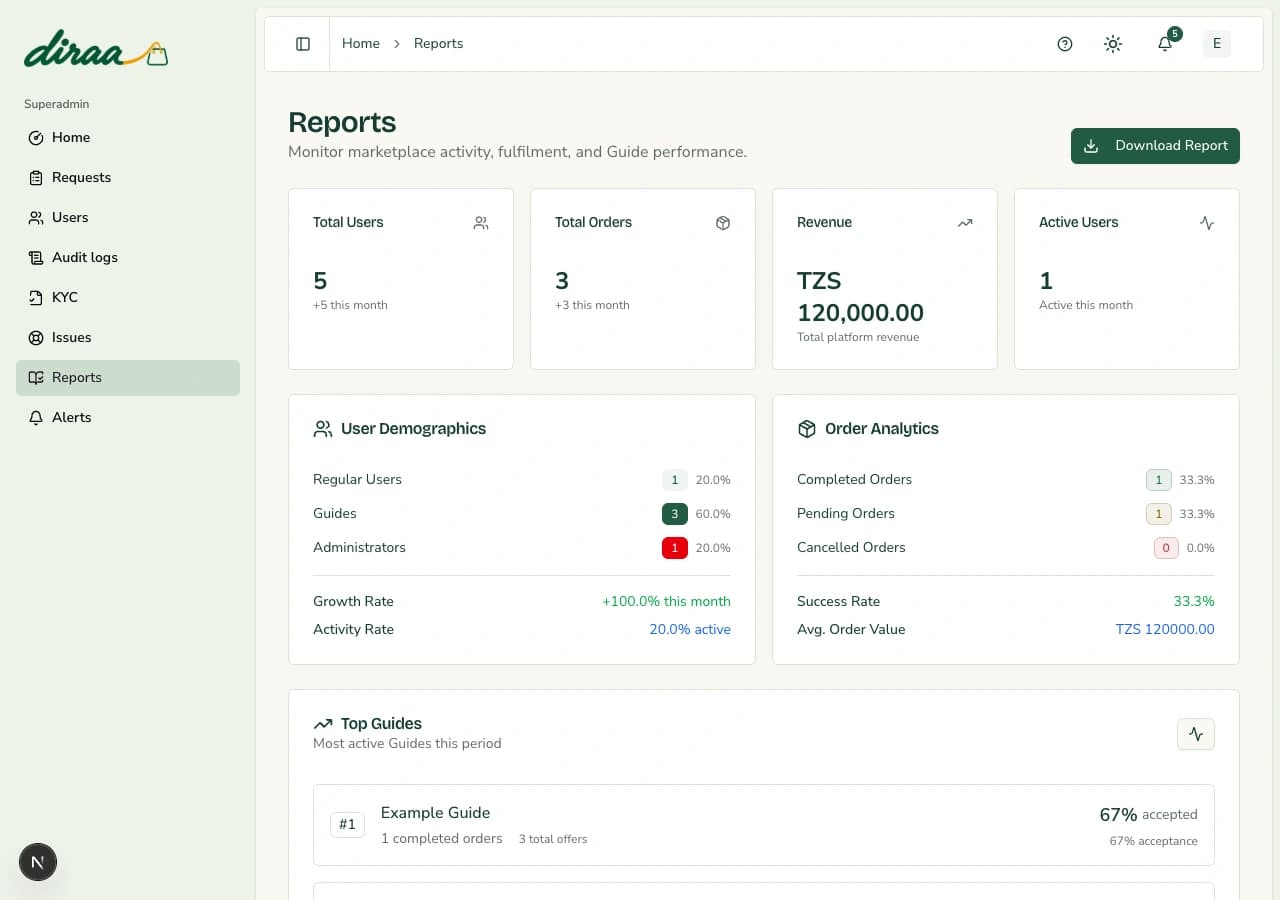Click the diraa logo

[x=96, y=49]
